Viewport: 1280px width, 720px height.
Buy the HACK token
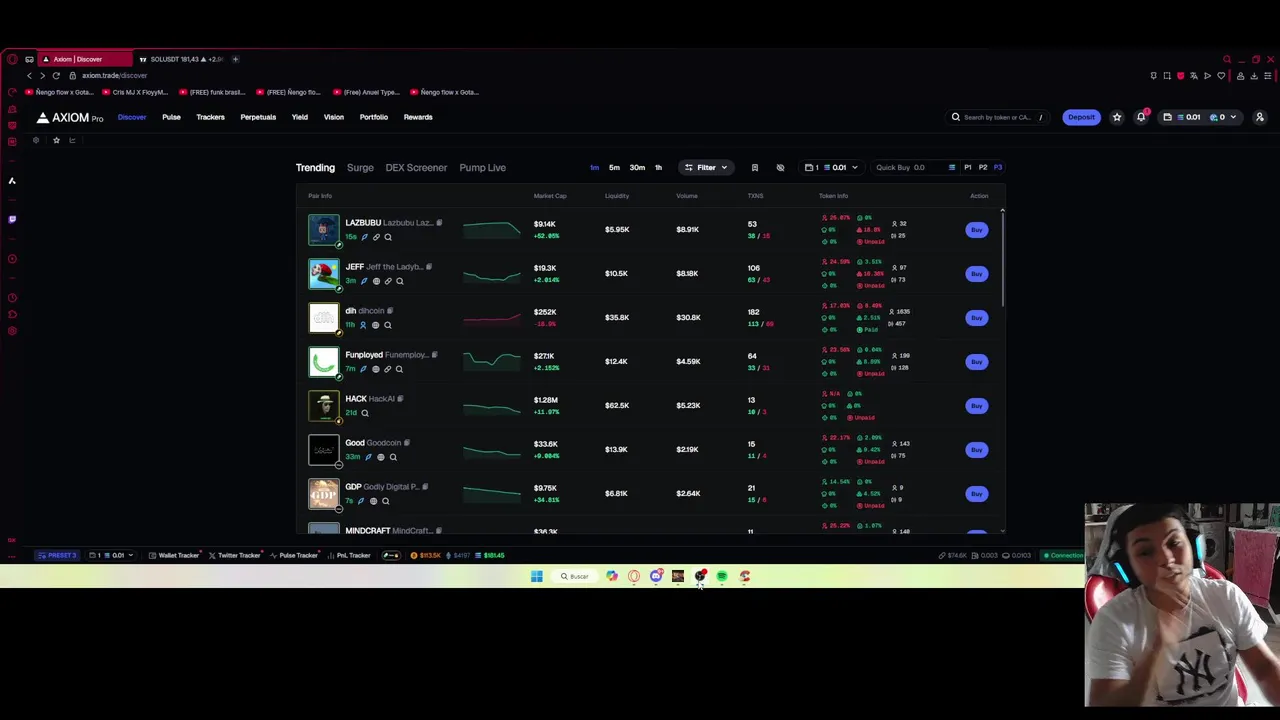(977, 406)
